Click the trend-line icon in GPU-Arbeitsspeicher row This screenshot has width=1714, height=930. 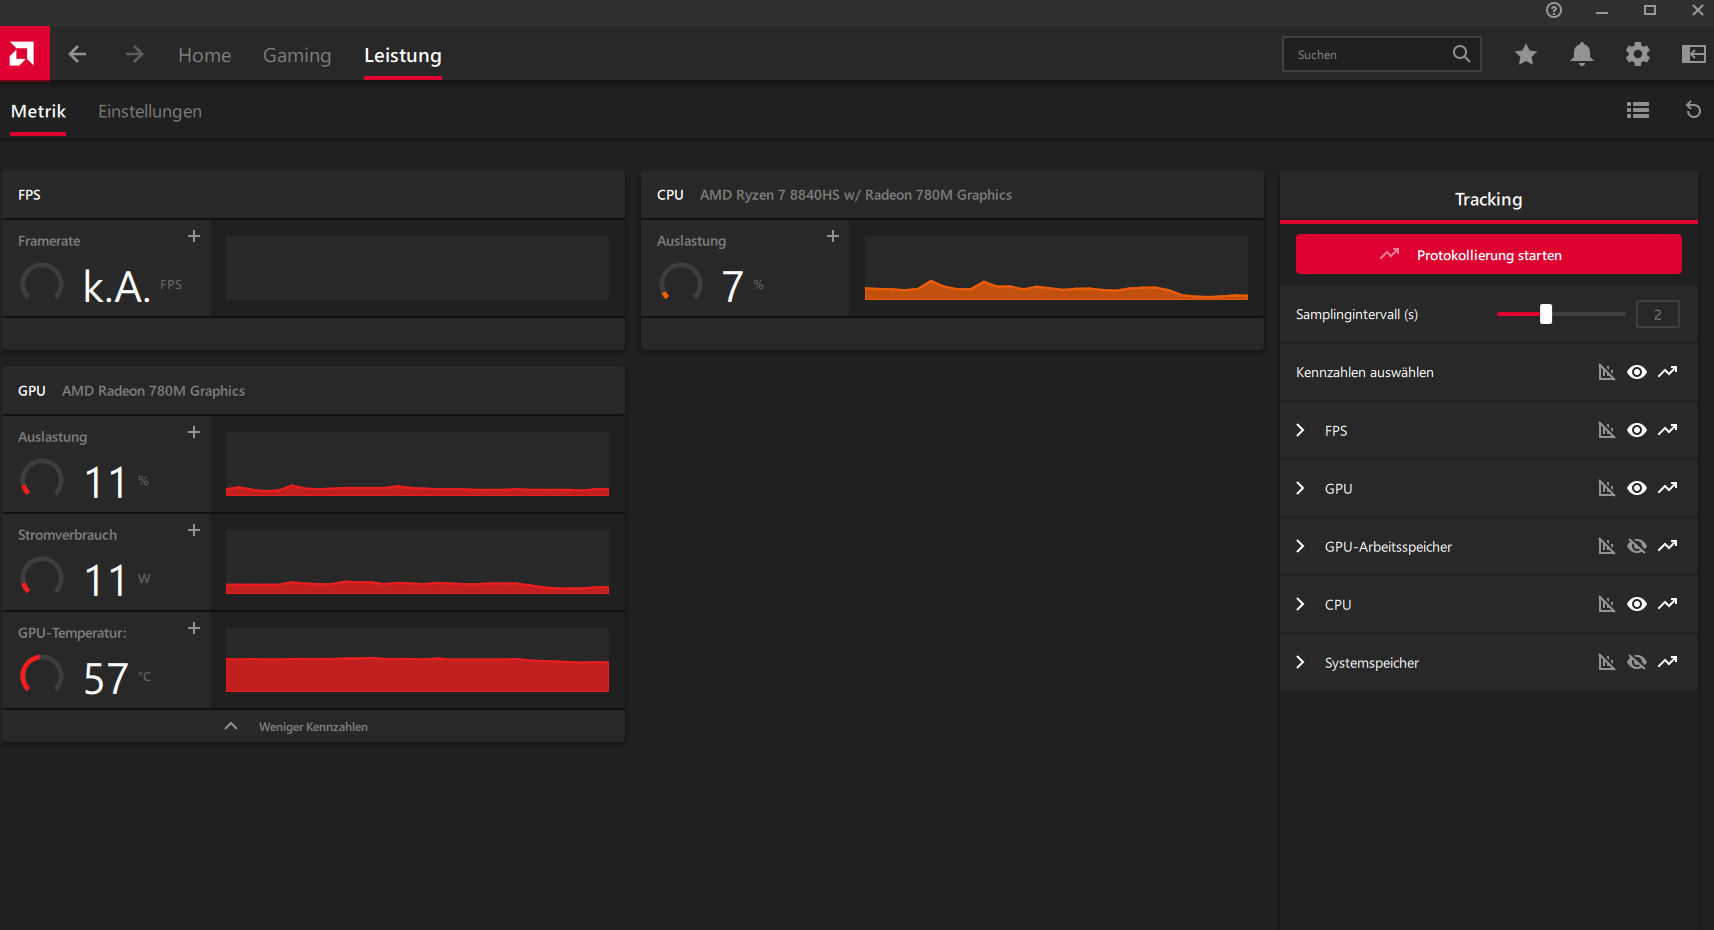(x=1667, y=546)
